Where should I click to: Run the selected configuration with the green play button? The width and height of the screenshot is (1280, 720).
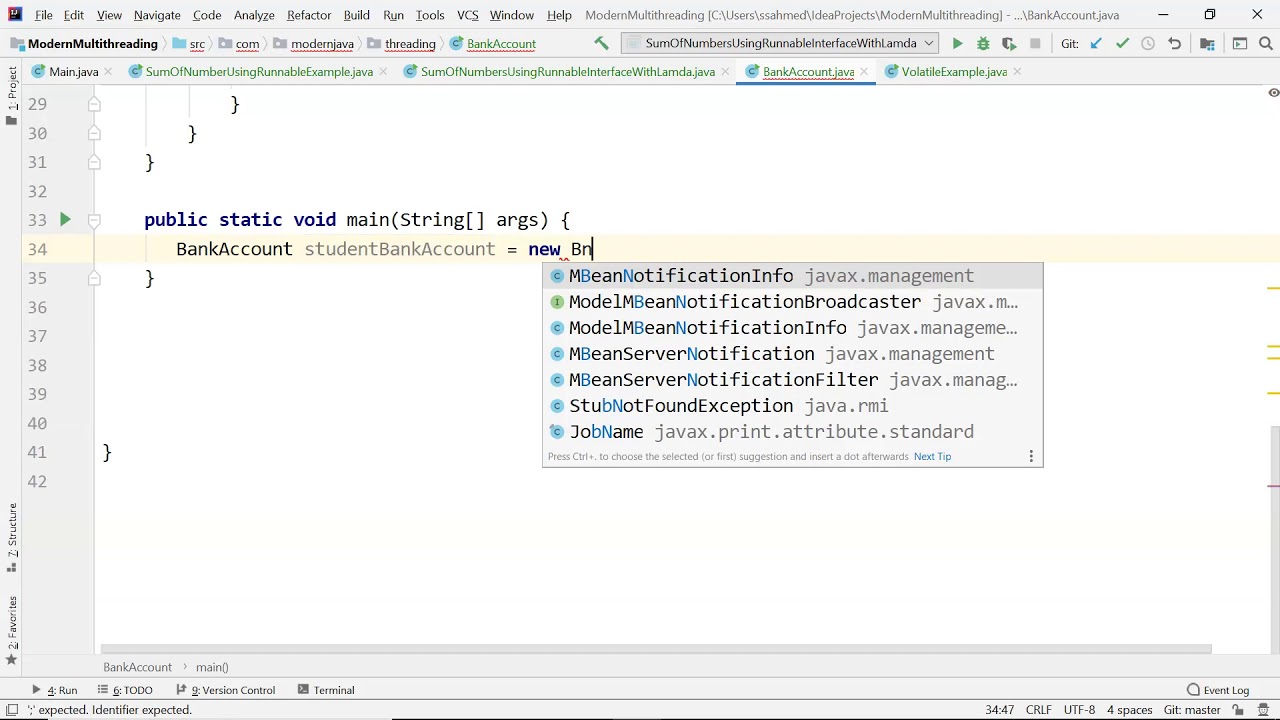click(x=957, y=44)
